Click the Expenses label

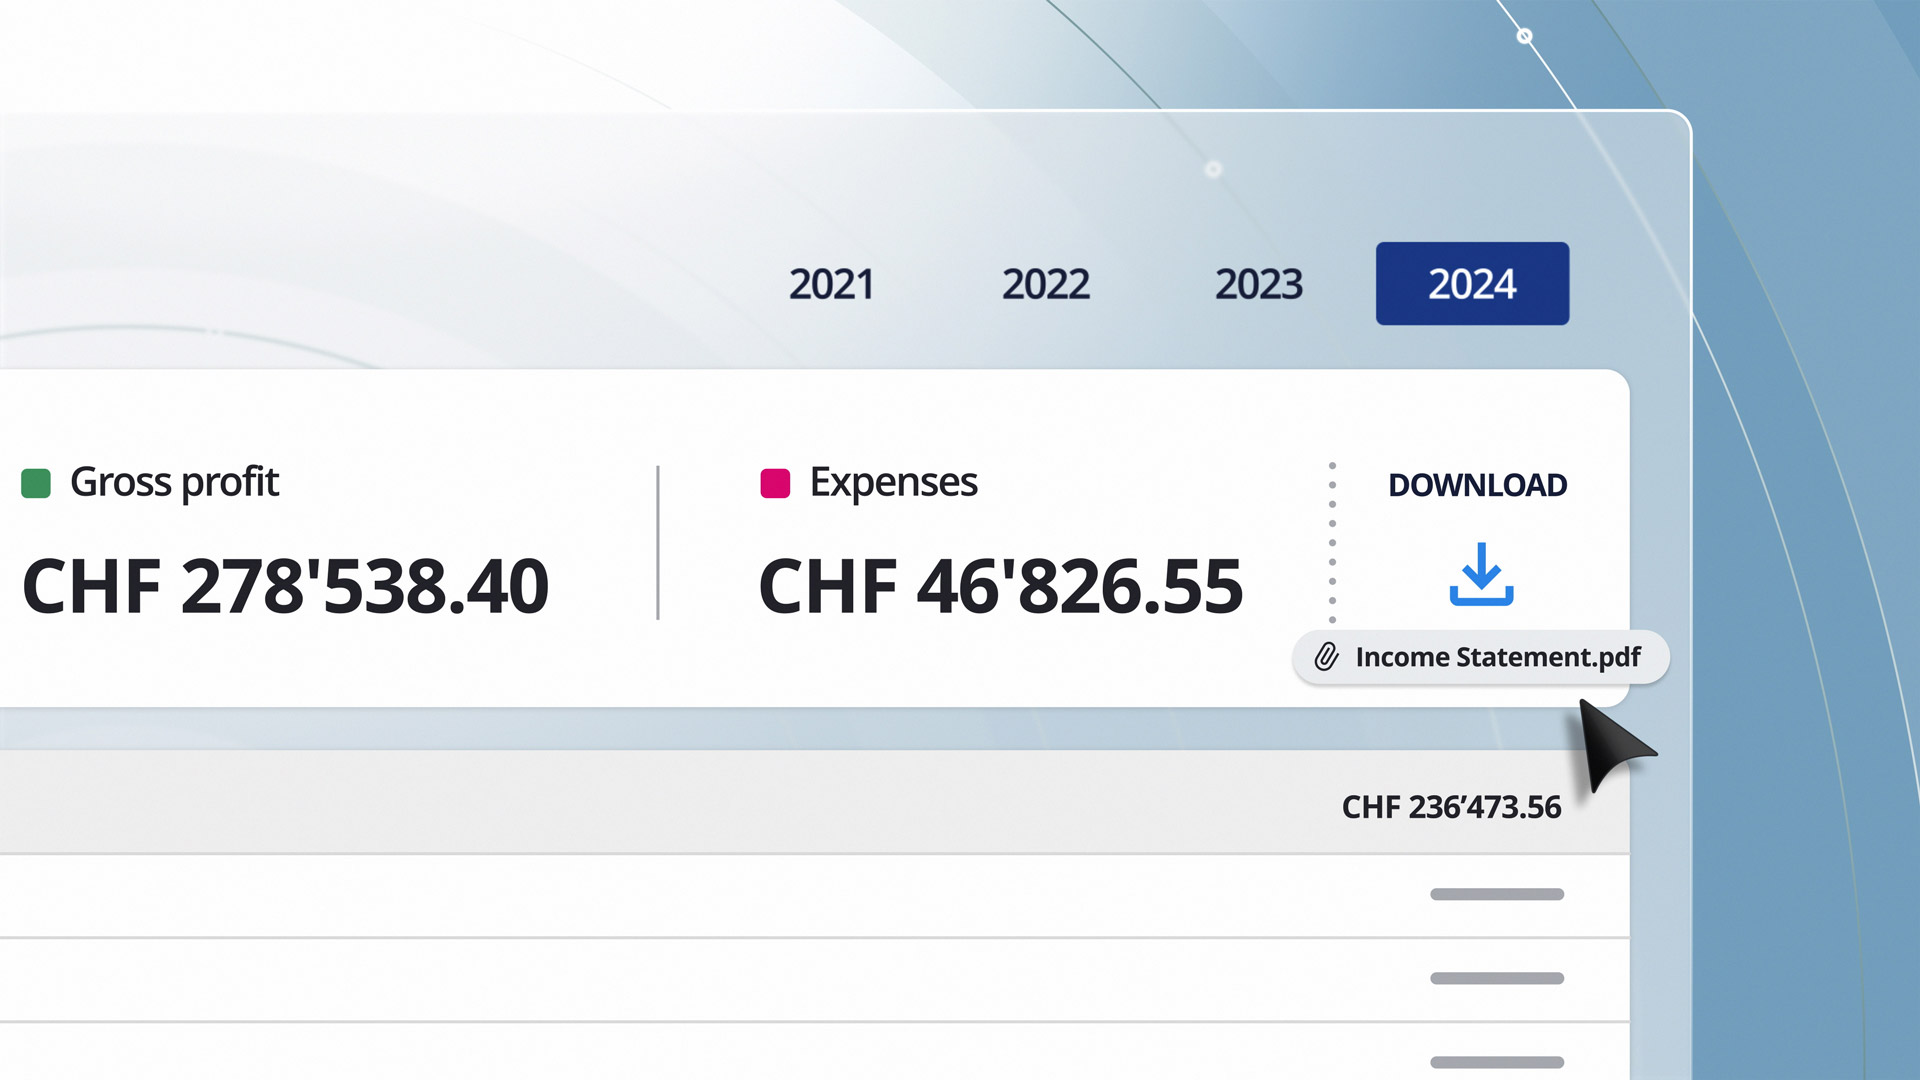(893, 482)
